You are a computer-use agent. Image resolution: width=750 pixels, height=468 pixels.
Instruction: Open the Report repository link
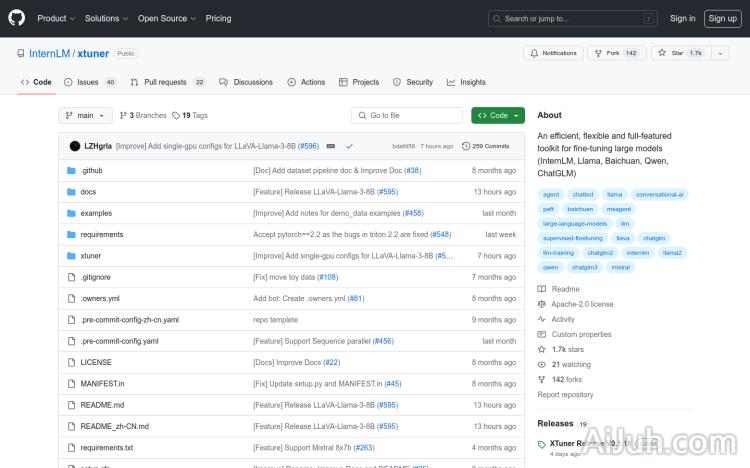point(565,395)
